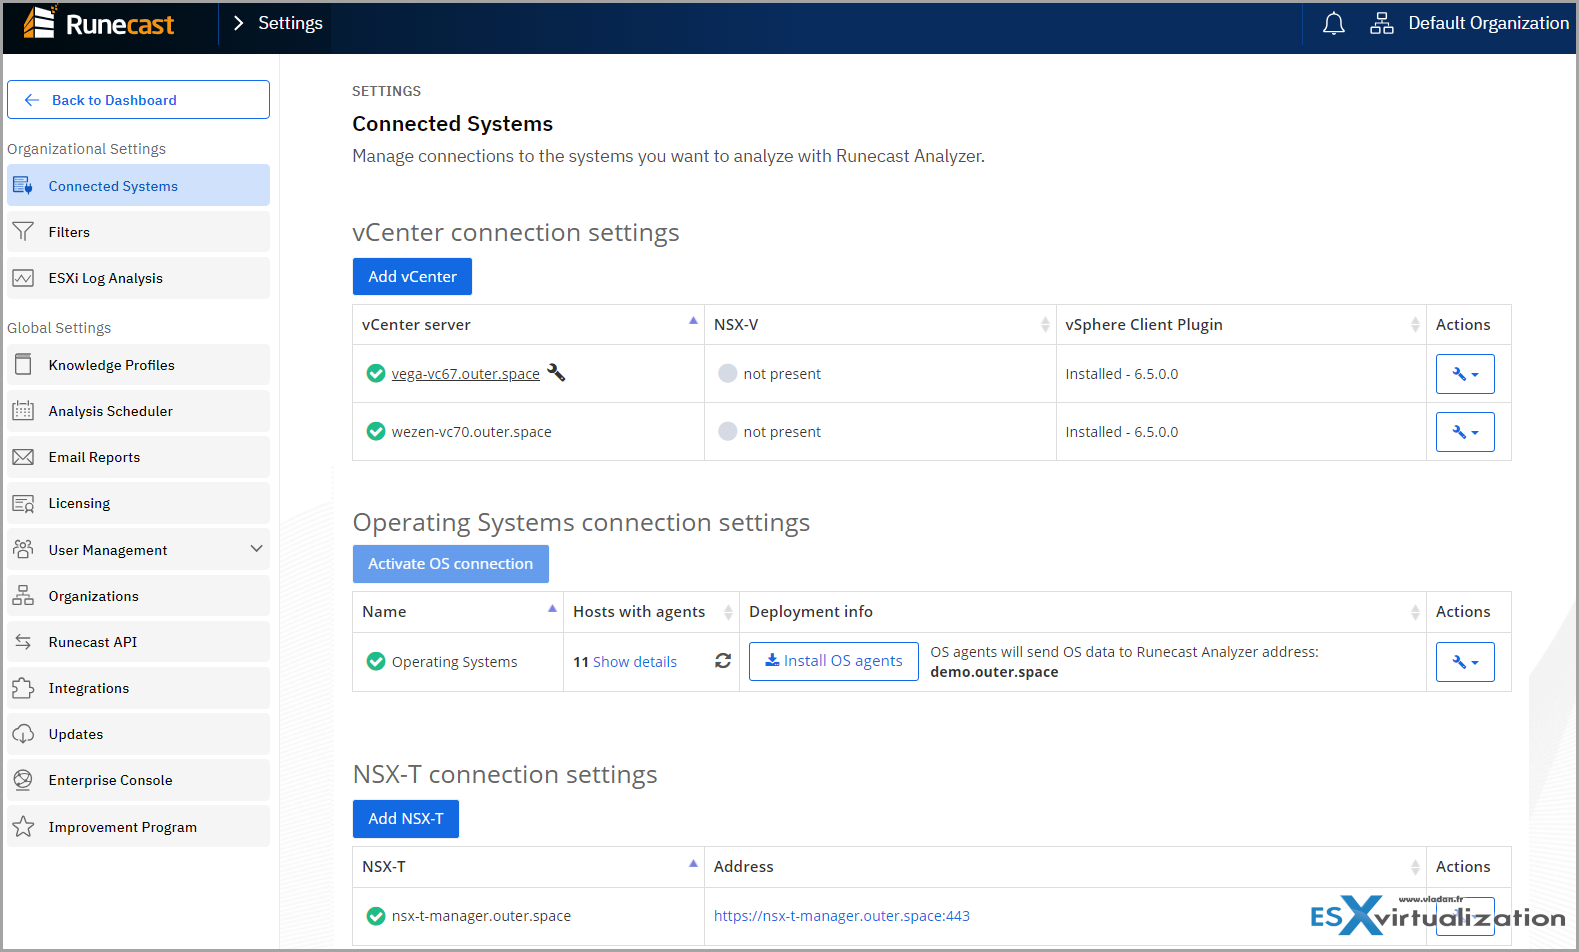
Task: Expand the User Management section
Action: [138, 550]
